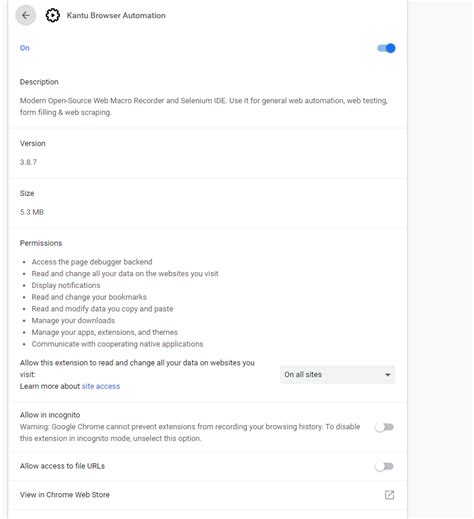The image size is (474, 519).
Task: Turn off the Kantu extension toggle
Action: (386, 48)
